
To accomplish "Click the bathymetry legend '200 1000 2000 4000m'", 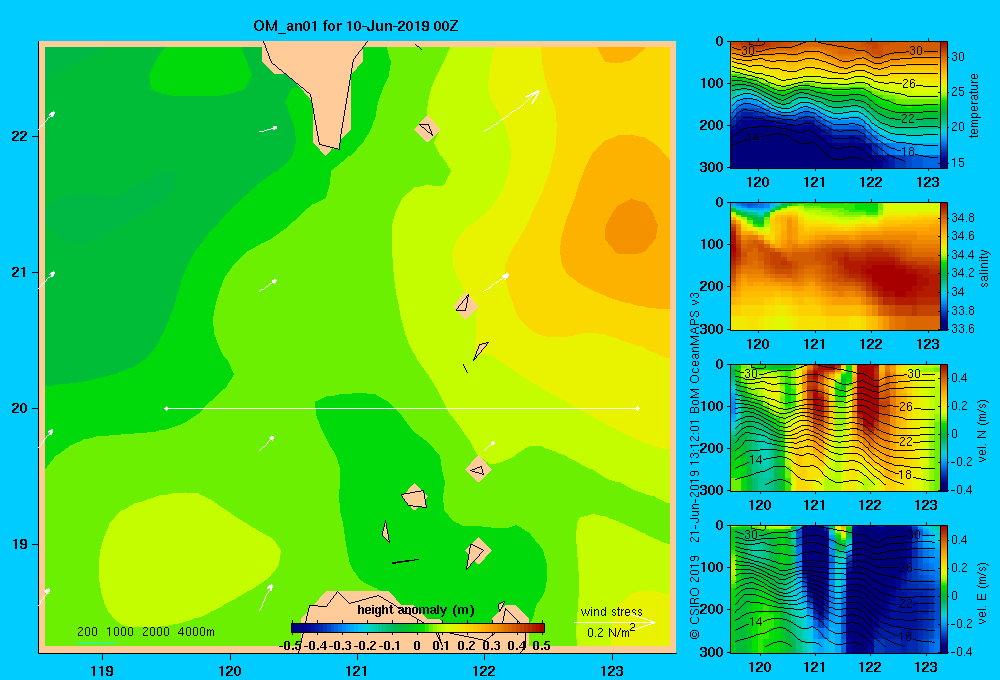I will (x=145, y=632).
